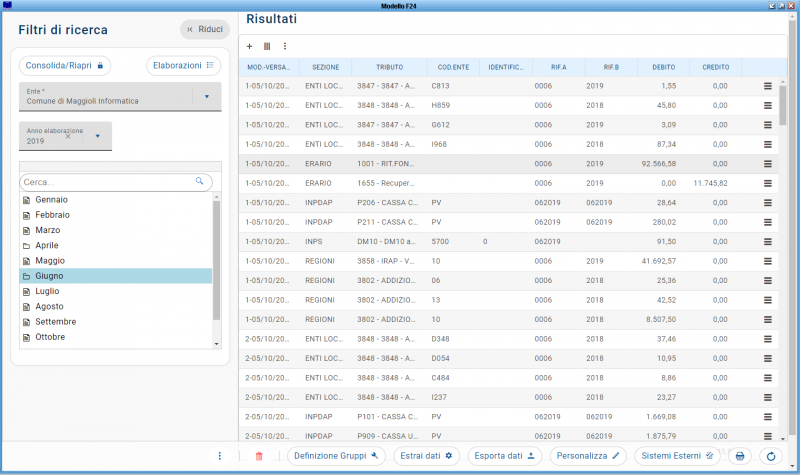Open row menu for the ERARIO 1001 row
The width and height of the screenshot is (800, 475).
click(x=767, y=164)
